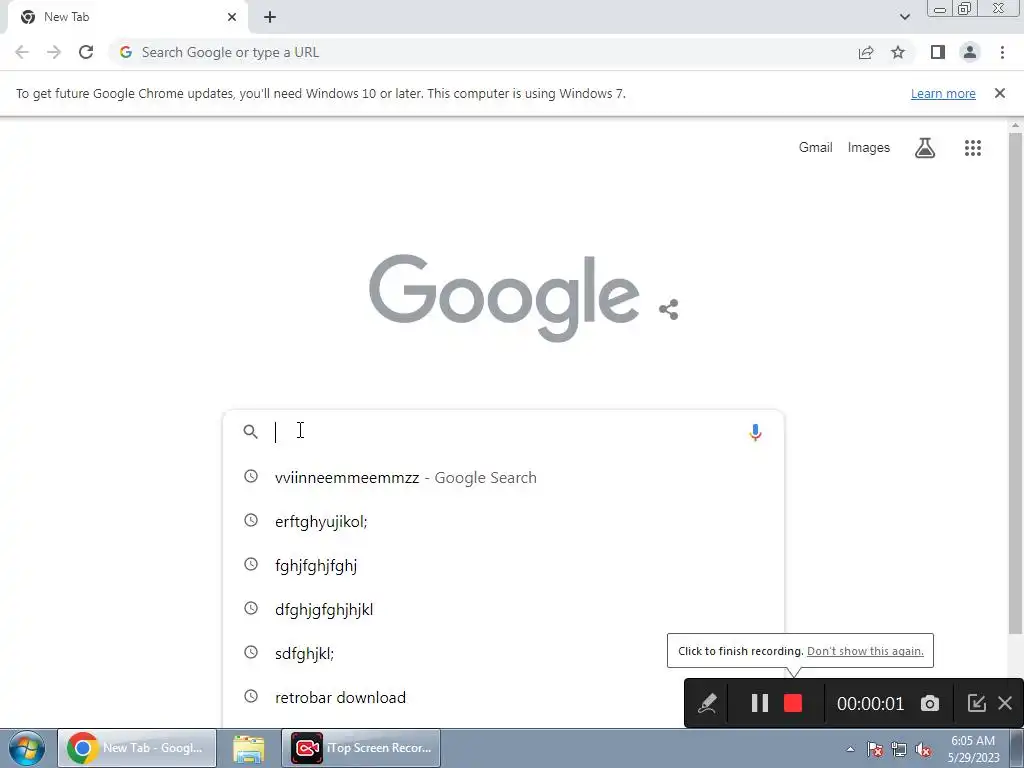Click the magnifier icon in the search box
The image size is (1024, 768).
point(251,432)
